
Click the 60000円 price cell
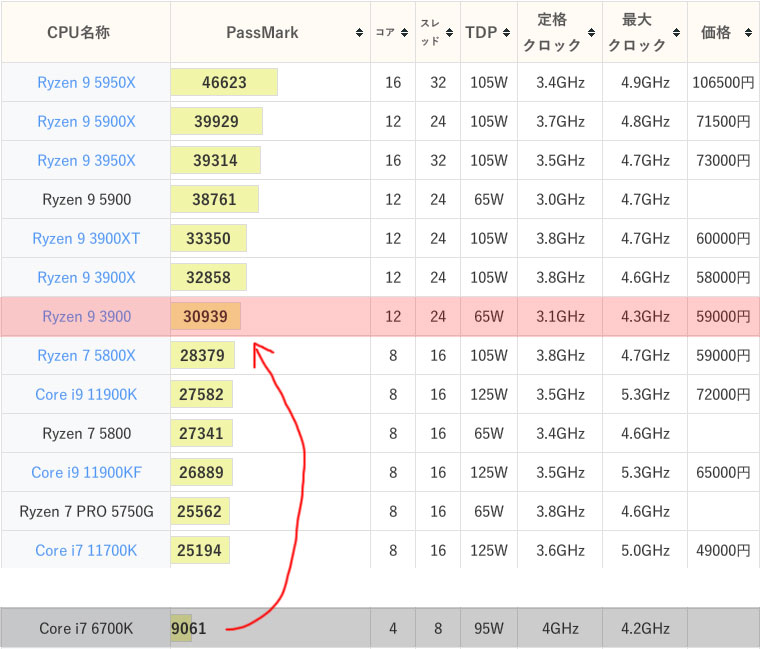(723, 238)
